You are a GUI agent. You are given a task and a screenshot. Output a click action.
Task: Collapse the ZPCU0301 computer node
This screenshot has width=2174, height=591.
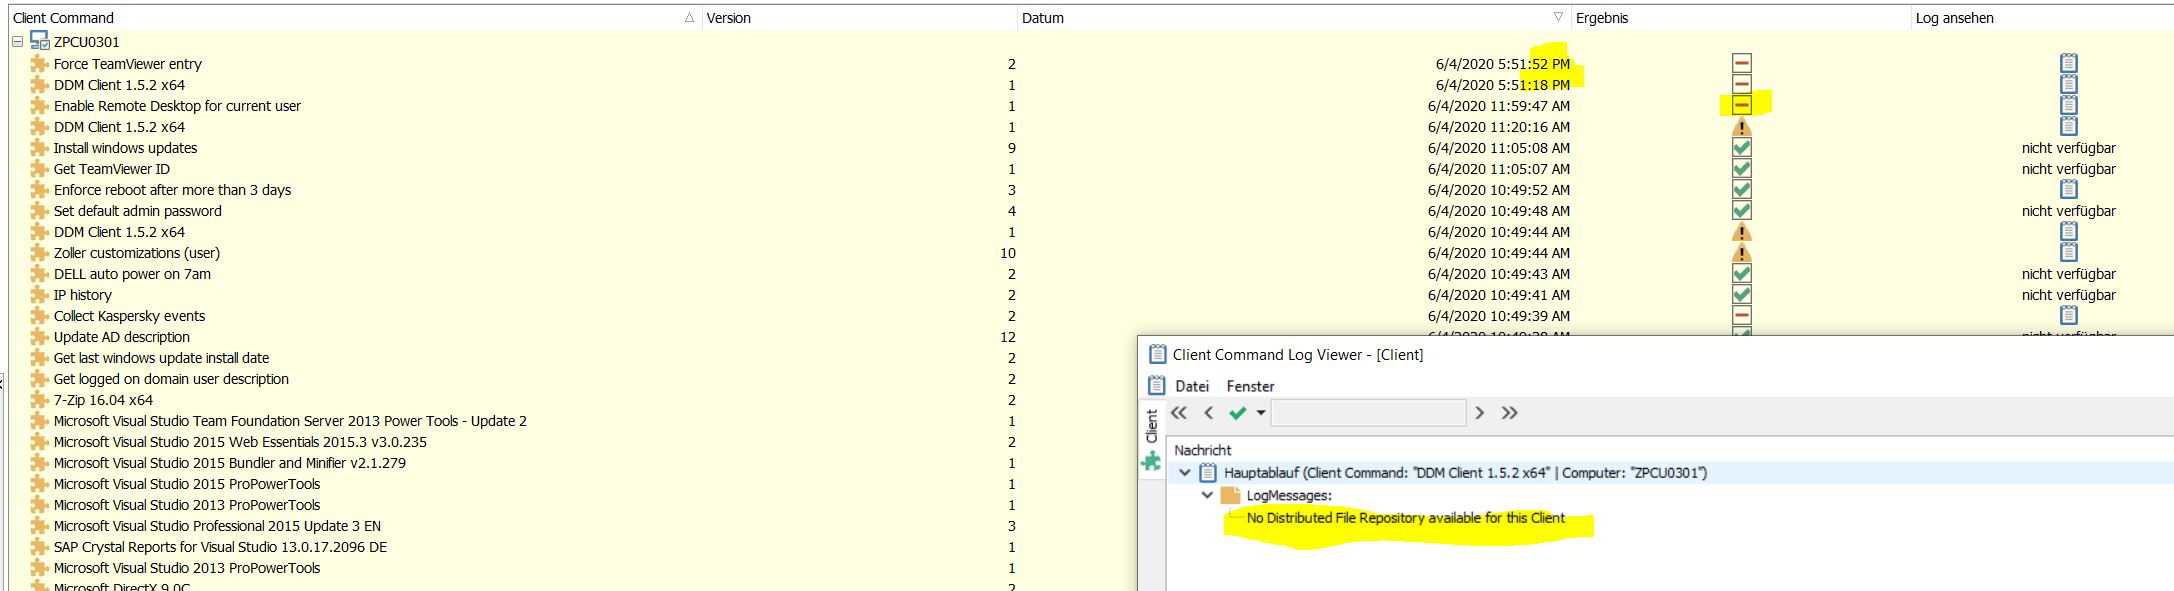pos(17,42)
